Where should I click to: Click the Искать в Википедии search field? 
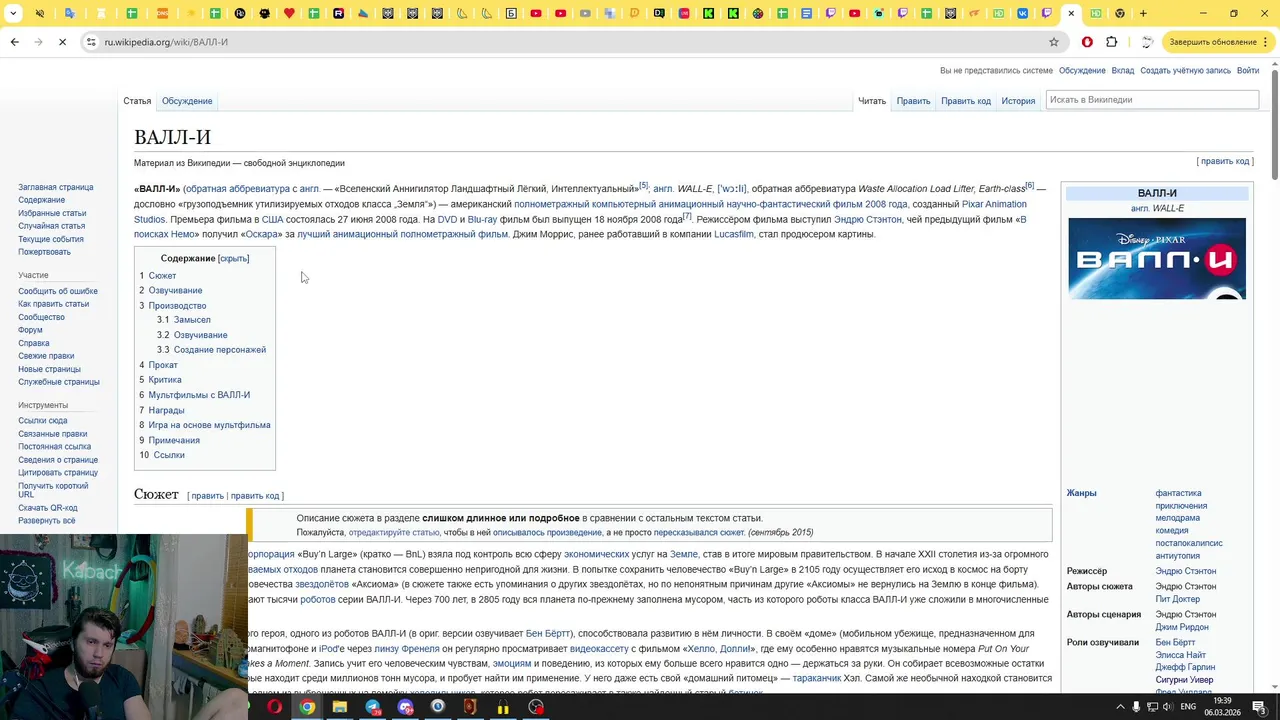tap(1151, 100)
